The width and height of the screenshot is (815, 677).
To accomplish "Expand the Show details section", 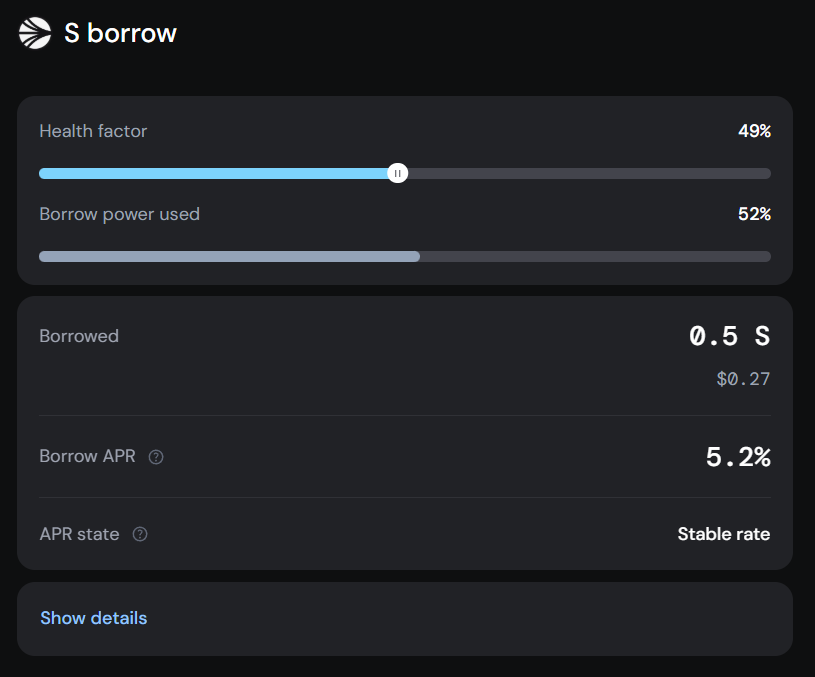I will tap(93, 618).
